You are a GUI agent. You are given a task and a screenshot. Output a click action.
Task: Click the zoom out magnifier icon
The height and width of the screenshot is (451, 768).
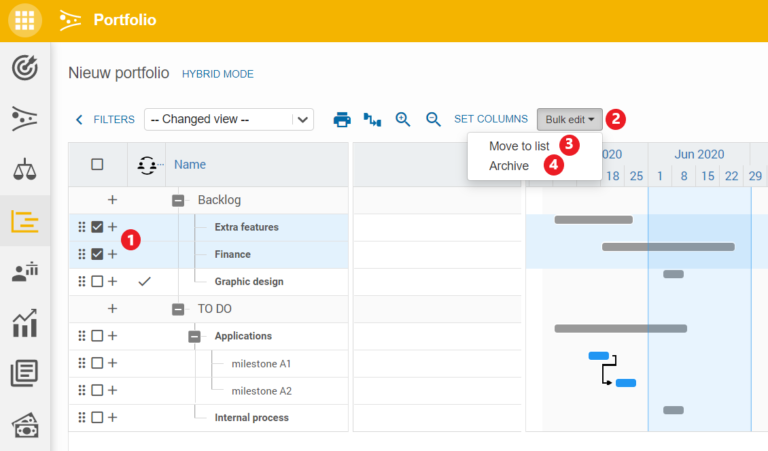pos(433,119)
